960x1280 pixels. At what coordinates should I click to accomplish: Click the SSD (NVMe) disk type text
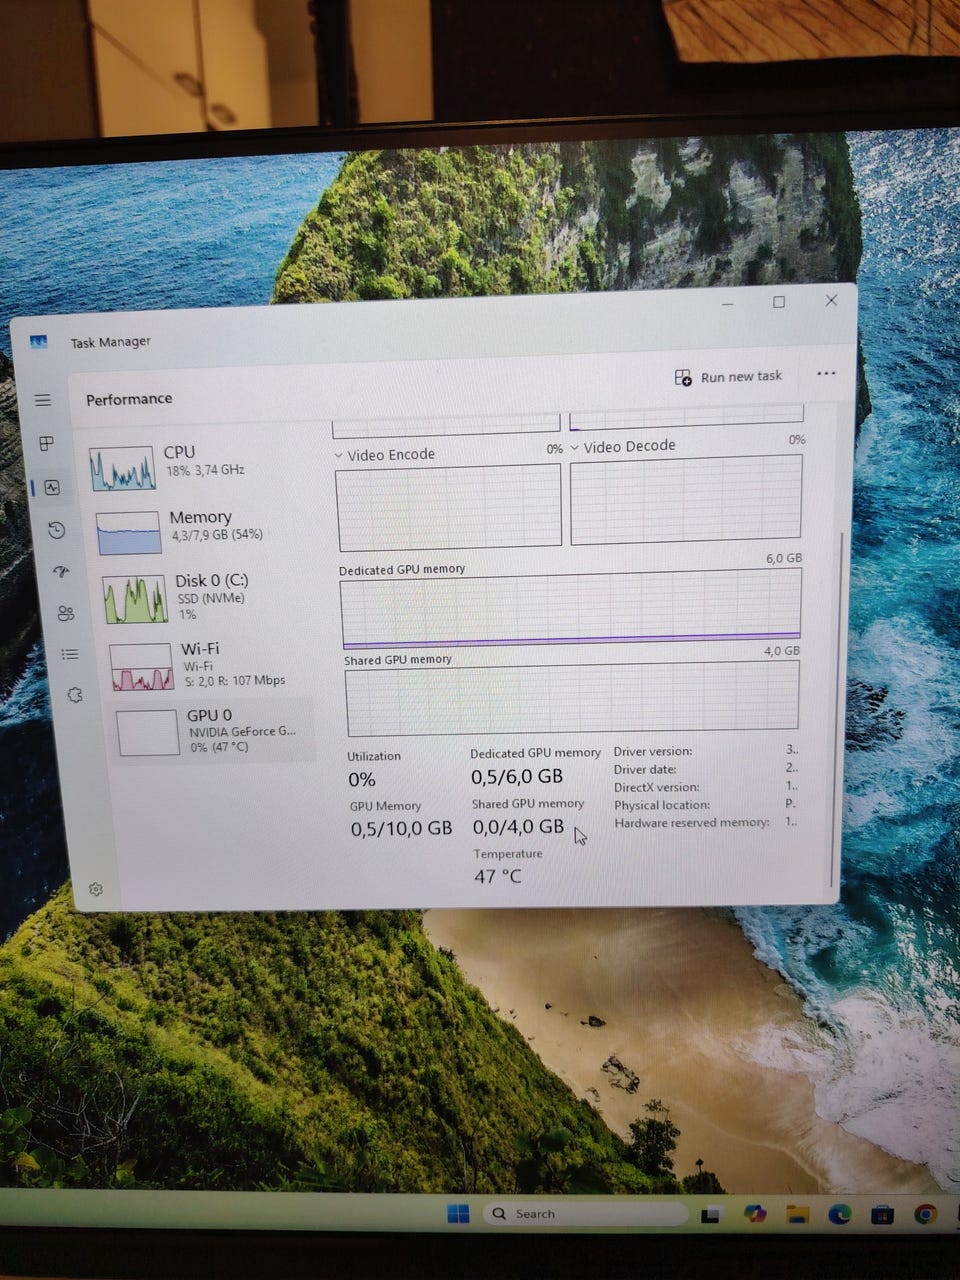211,599
